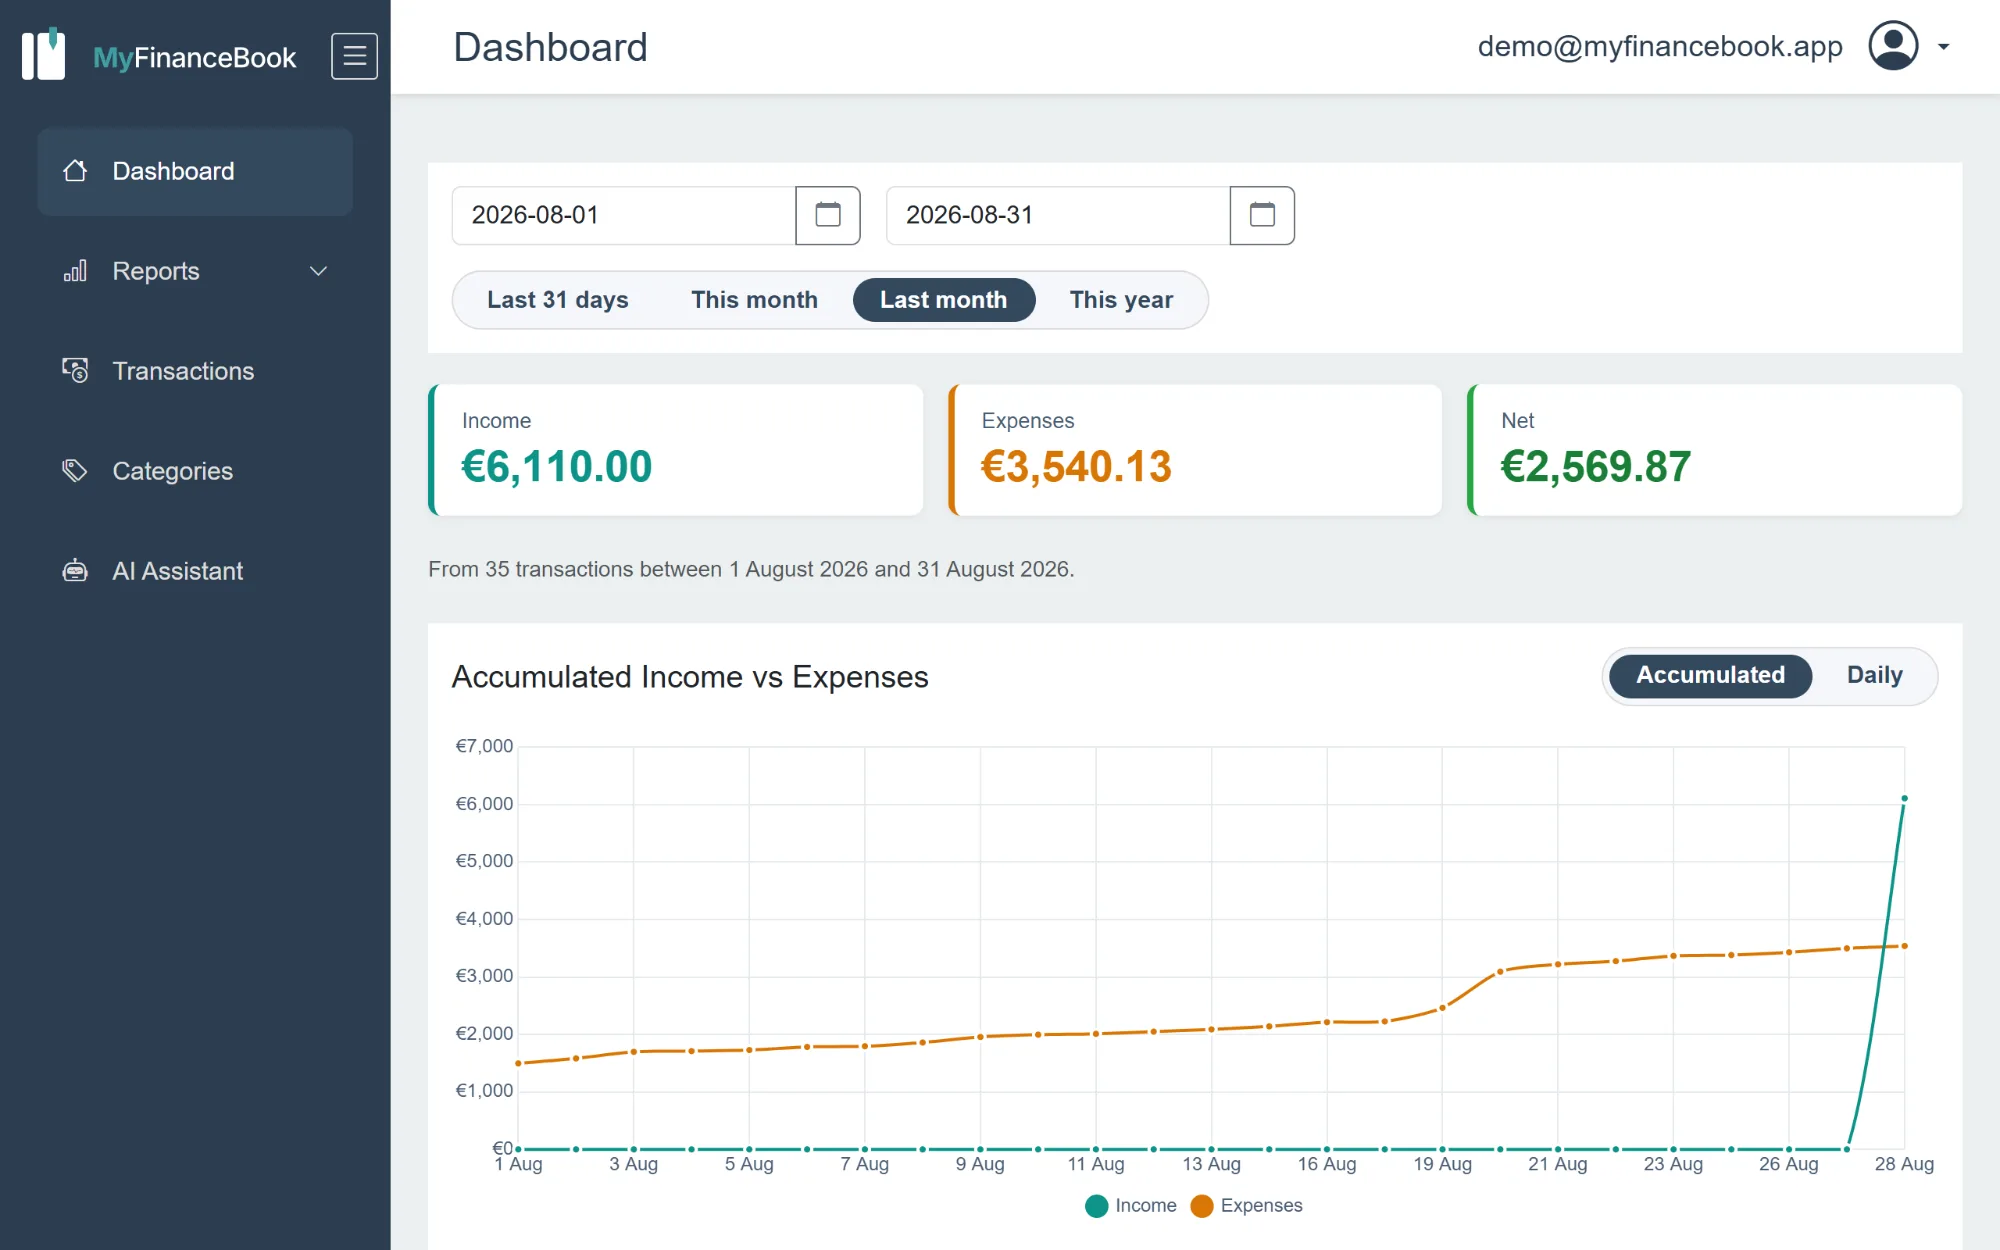This screenshot has height=1250, width=2000.
Task: Open AI Assistant in the sidebar
Action: tap(195, 571)
